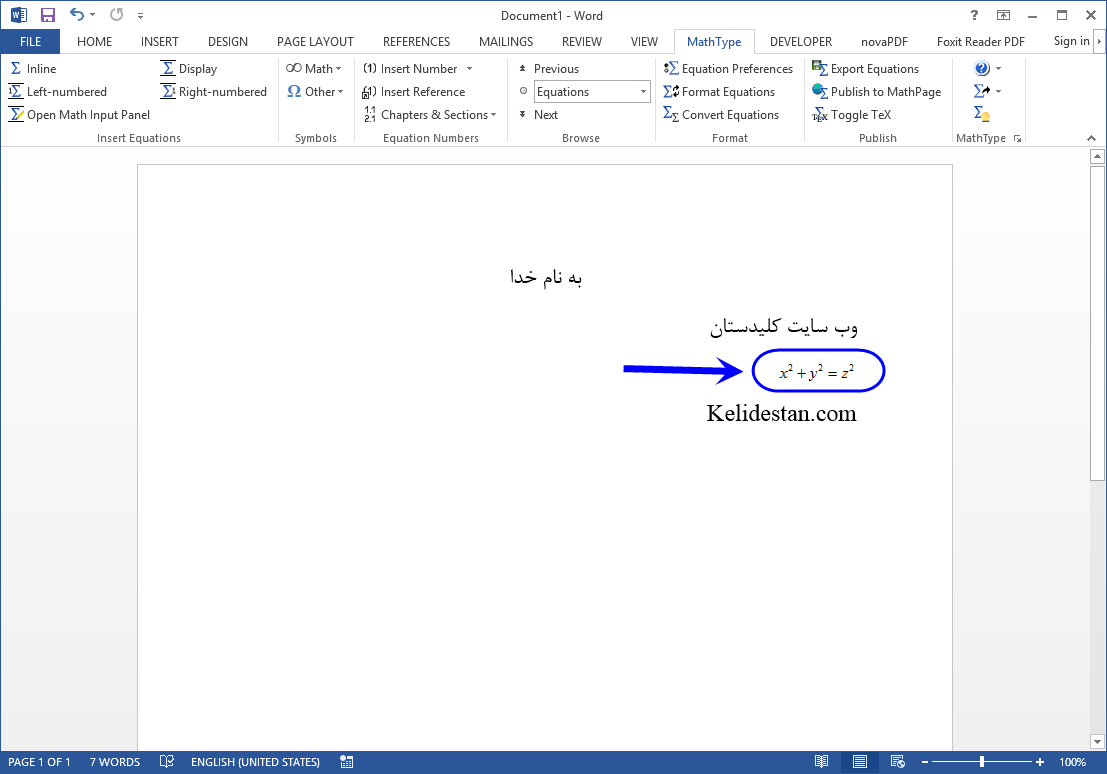1107x774 pixels.
Task: Collapse the ribbon
Action: [x=1091, y=138]
